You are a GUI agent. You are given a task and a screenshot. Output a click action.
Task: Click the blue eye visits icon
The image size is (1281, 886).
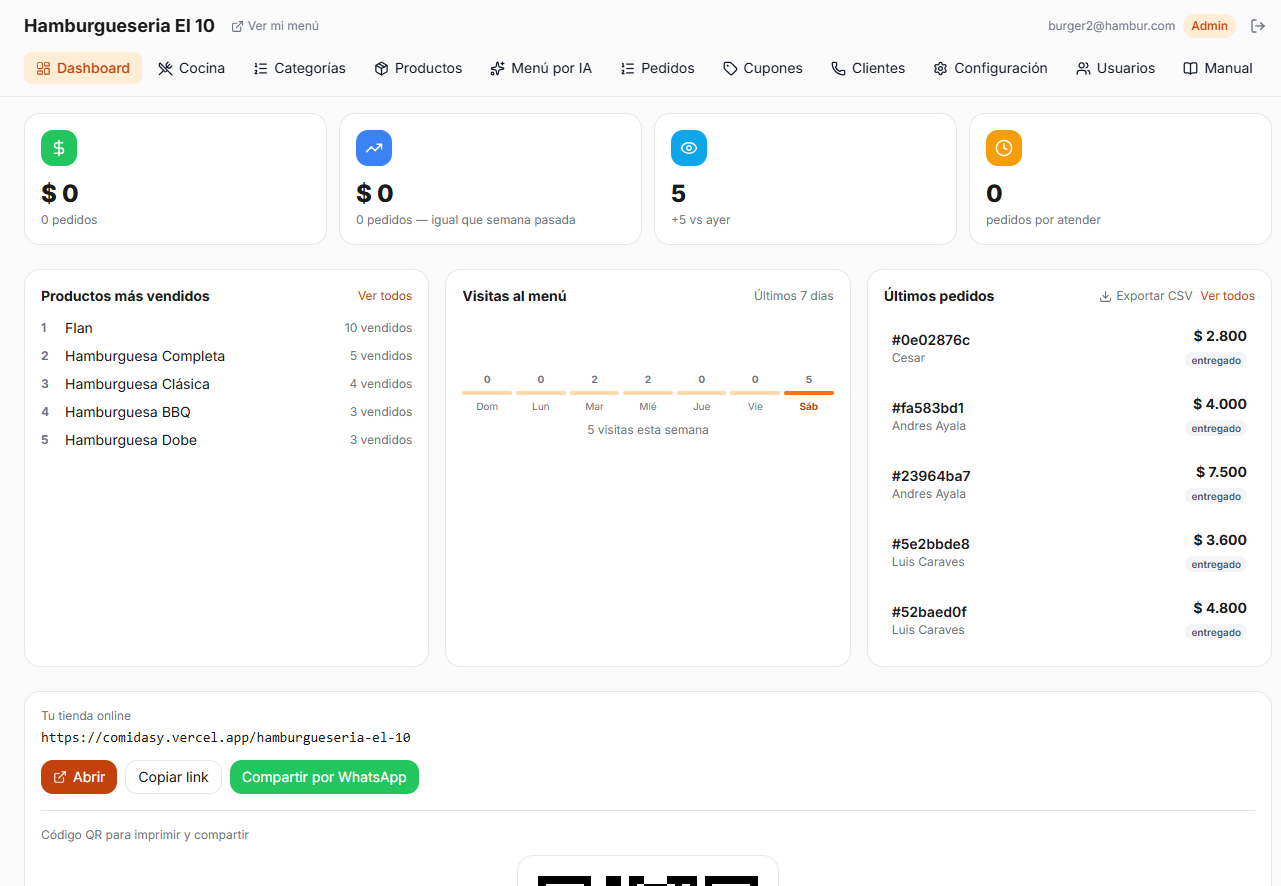689,148
